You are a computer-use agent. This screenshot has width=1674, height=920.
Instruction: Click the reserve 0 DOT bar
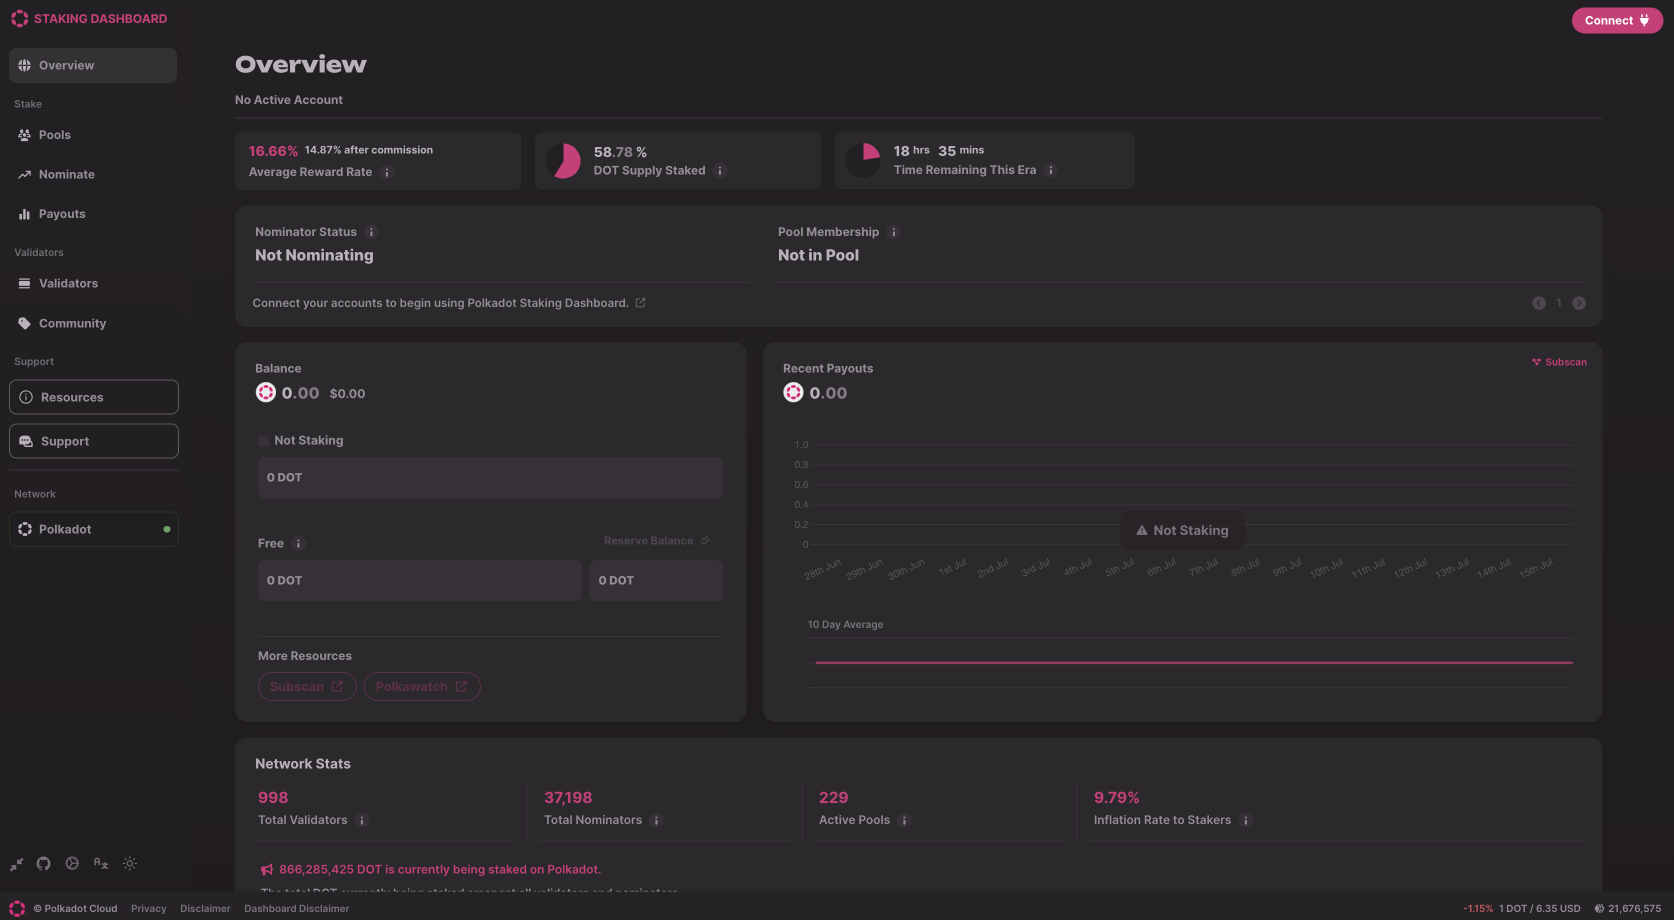coord(656,581)
